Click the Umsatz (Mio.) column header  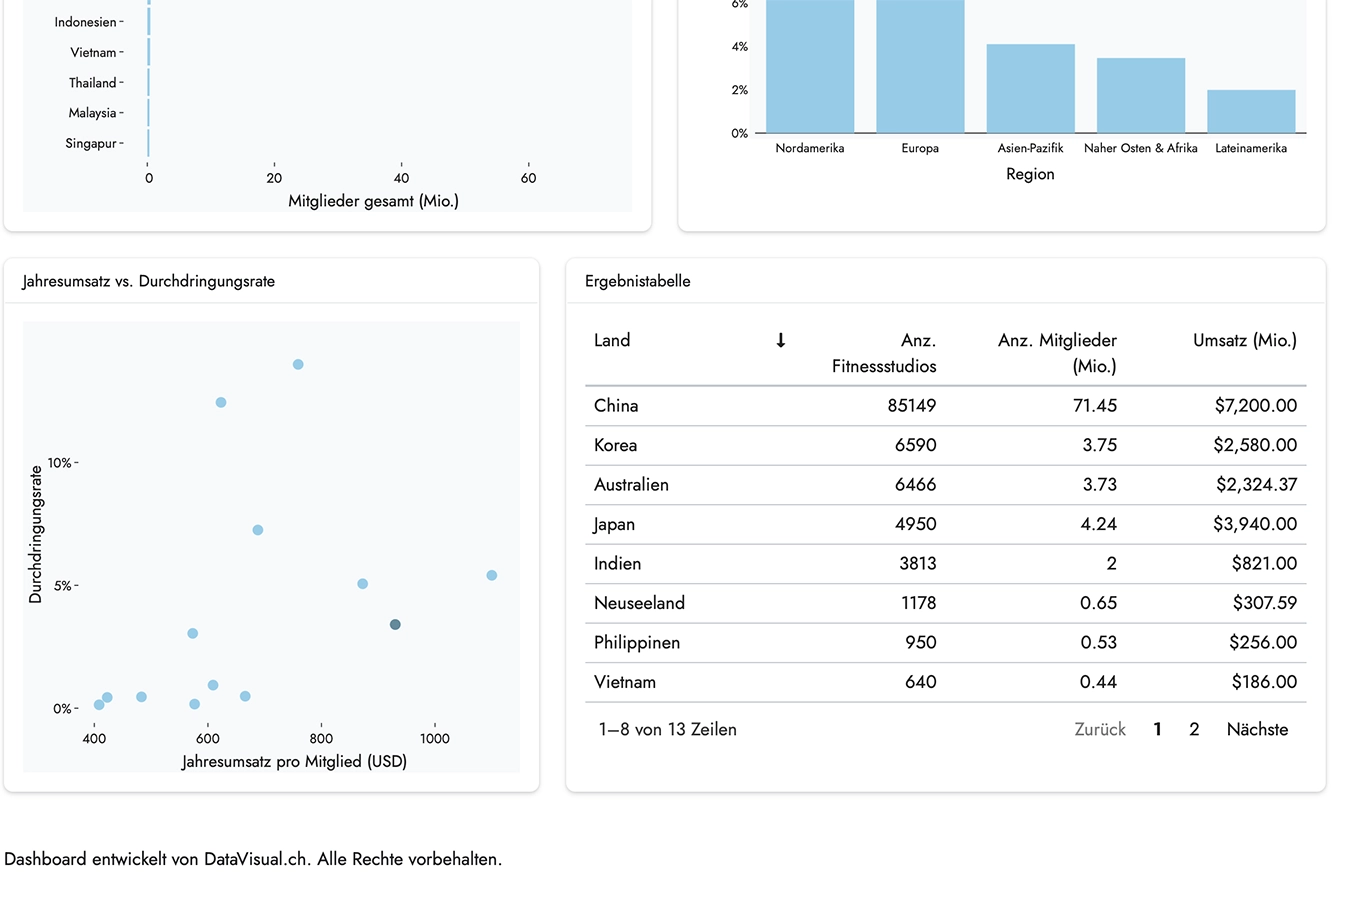pyautogui.click(x=1244, y=341)
